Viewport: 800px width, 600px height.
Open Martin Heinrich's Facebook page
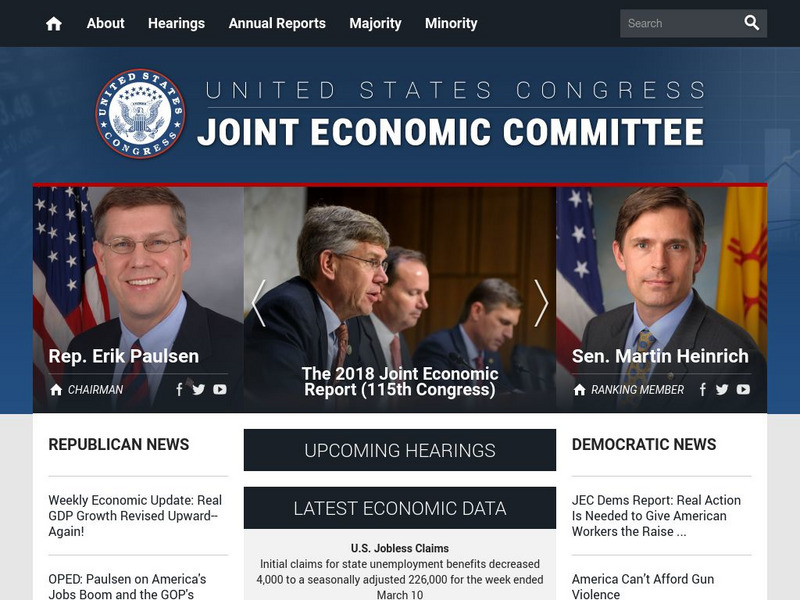(x=703, y=390)
